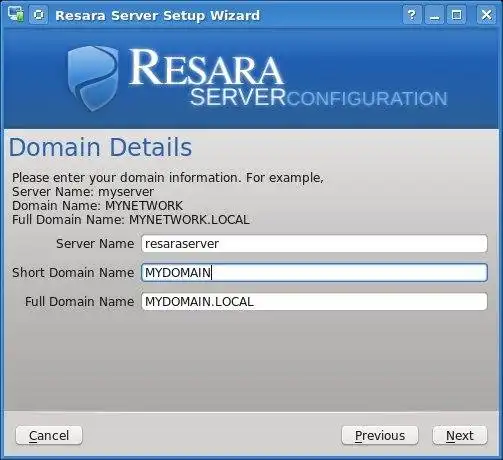
Task: Maximize the setup wizard window
Action: coord(456,15)
